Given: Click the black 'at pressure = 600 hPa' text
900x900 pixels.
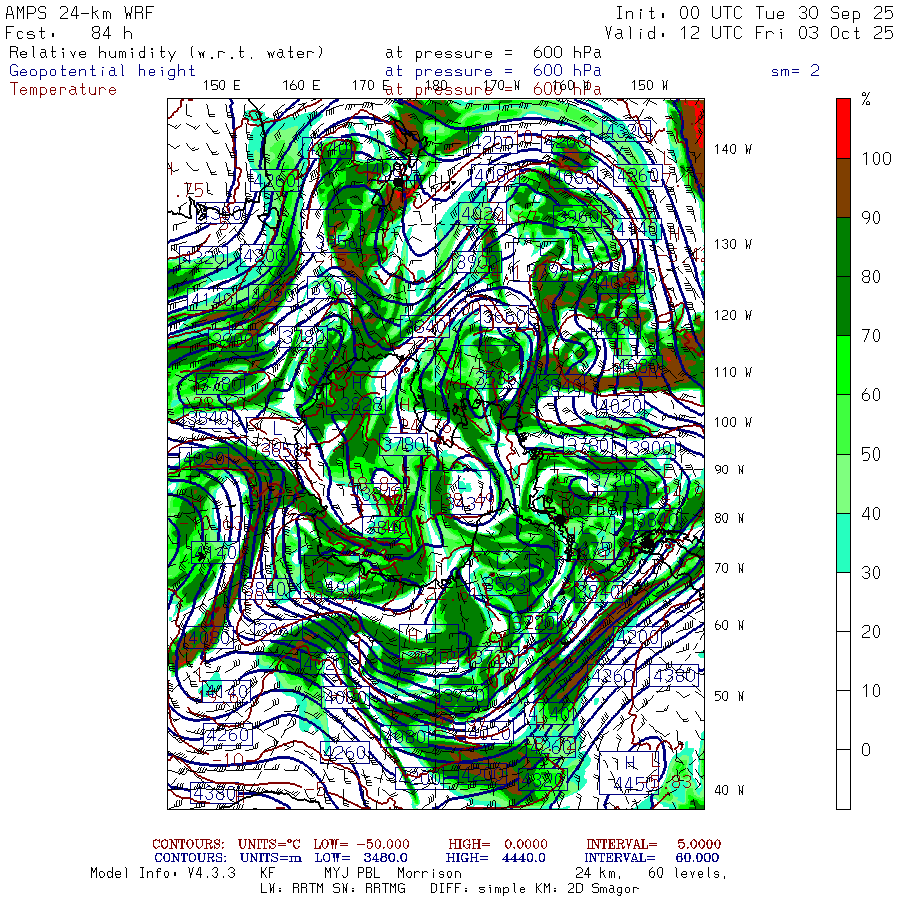Looking at the screenshot, I should click(493, 53).
